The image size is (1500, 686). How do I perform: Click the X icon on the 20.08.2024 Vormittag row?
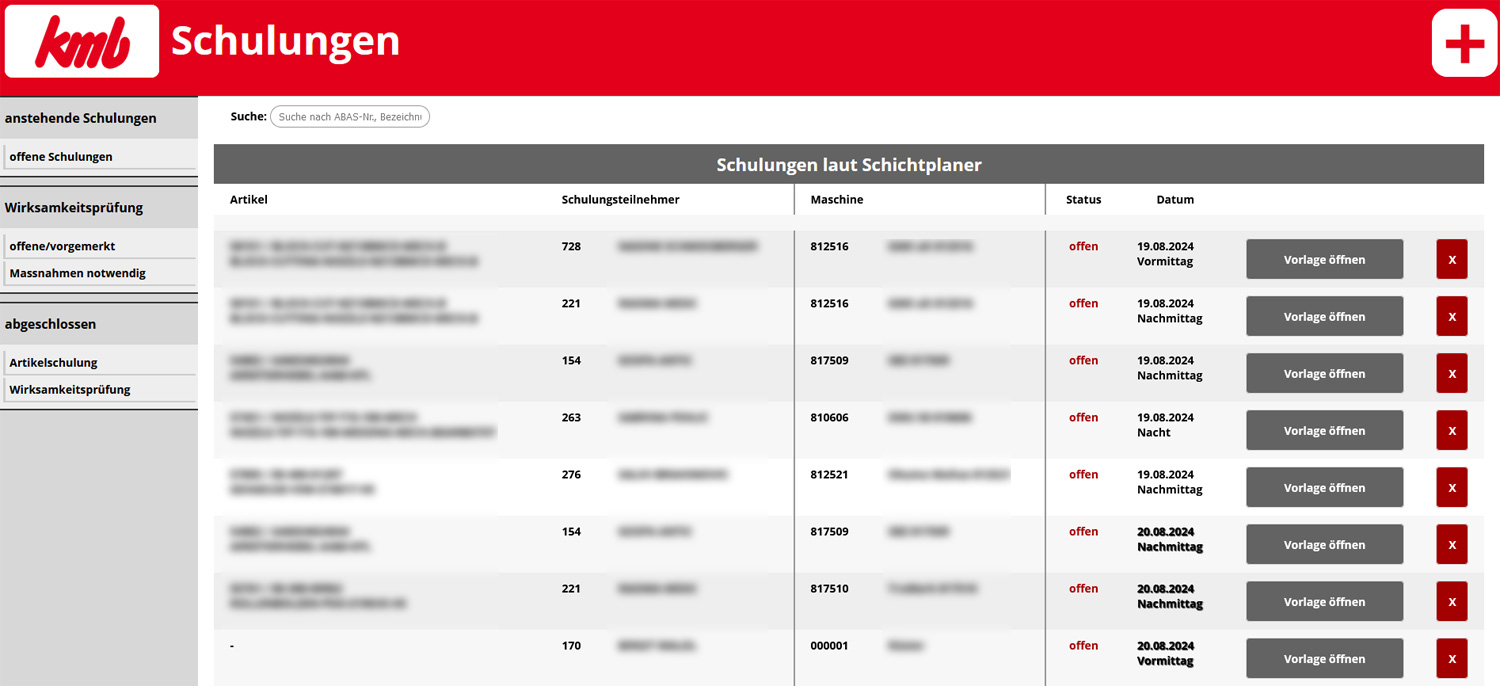pyautogui.click(x=1451, y=658)
